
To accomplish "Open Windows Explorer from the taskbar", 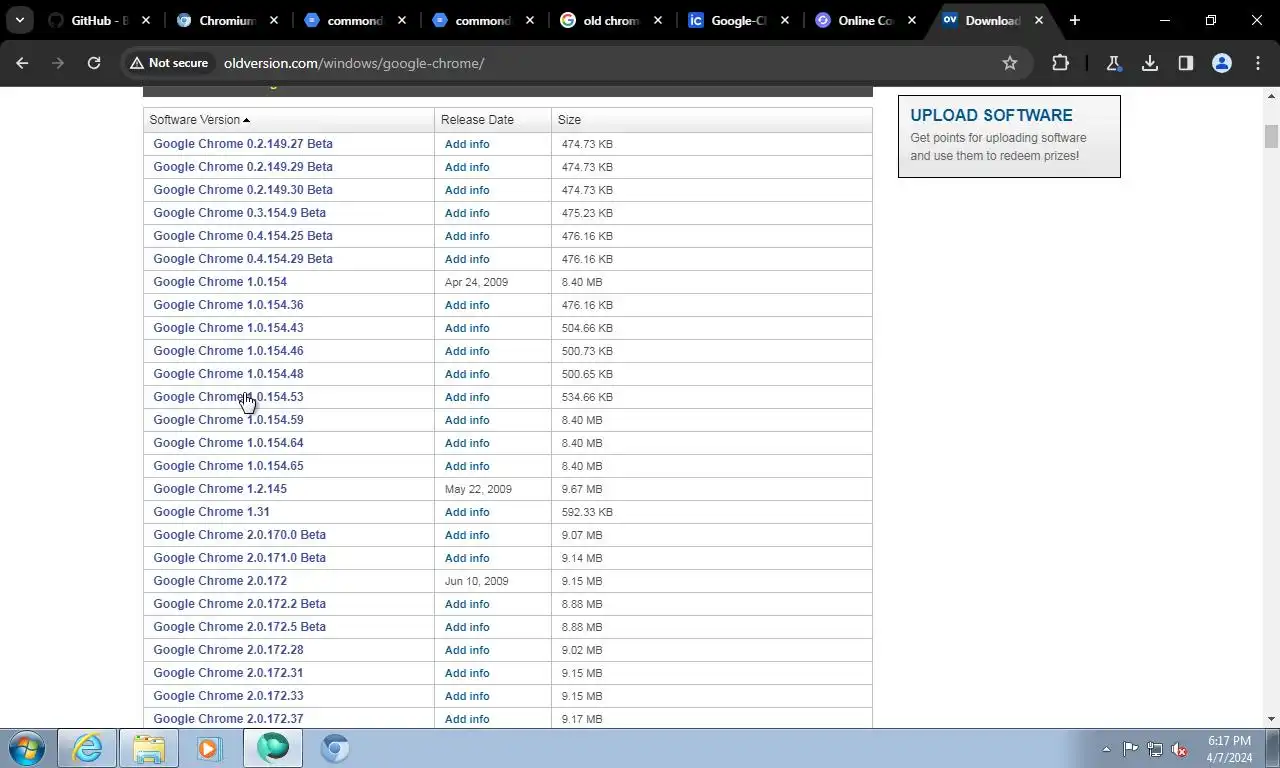I will 149,748.
